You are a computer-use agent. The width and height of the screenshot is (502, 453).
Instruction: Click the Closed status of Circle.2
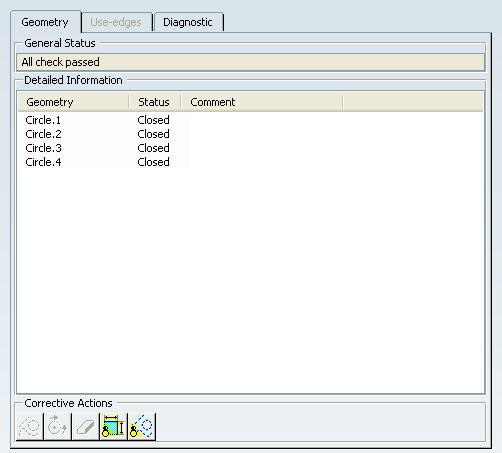pyautogui.click(x=153, y=134)
